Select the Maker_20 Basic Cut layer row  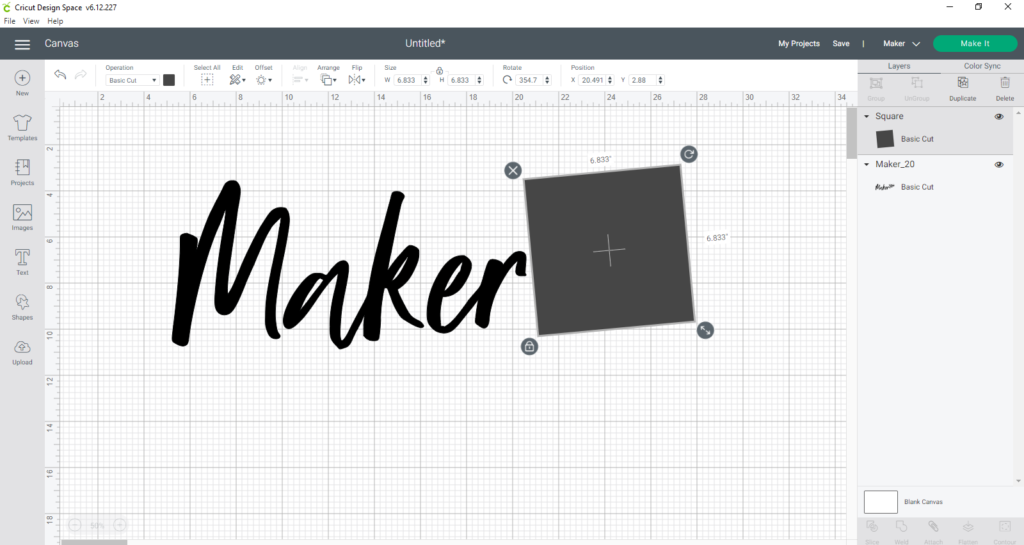(x=936, y=187)
